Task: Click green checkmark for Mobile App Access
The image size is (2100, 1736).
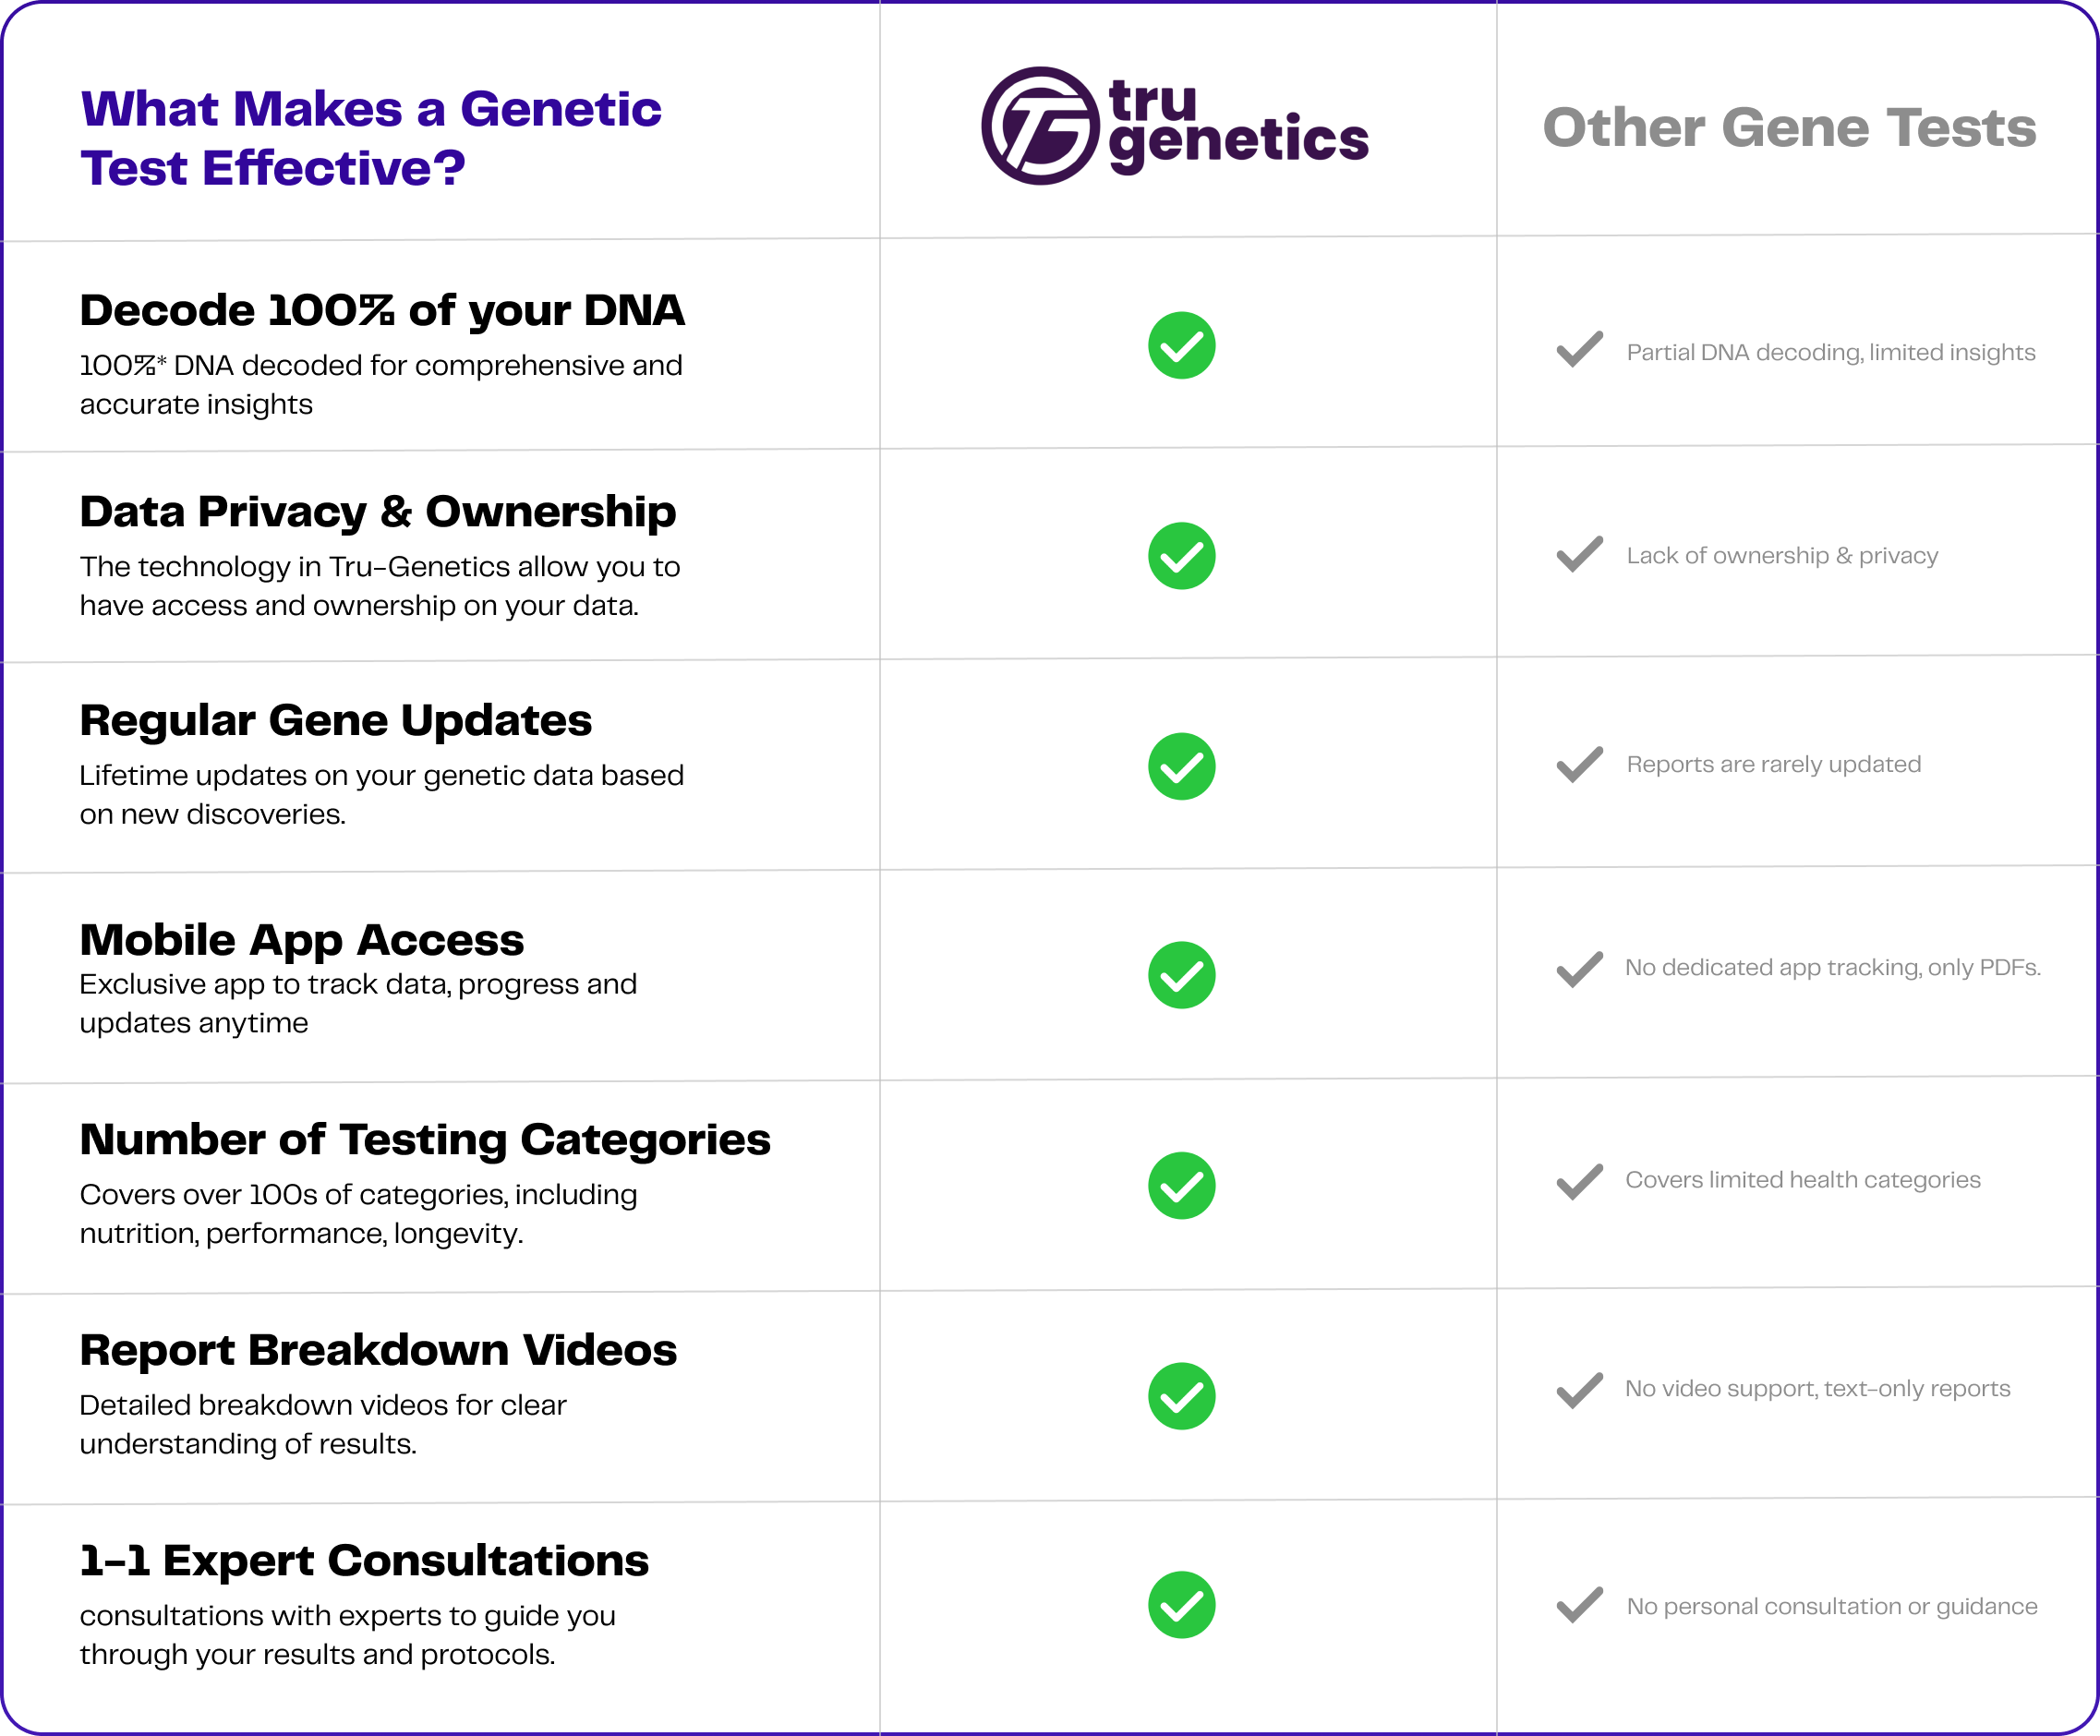Action: [1181, 975]
